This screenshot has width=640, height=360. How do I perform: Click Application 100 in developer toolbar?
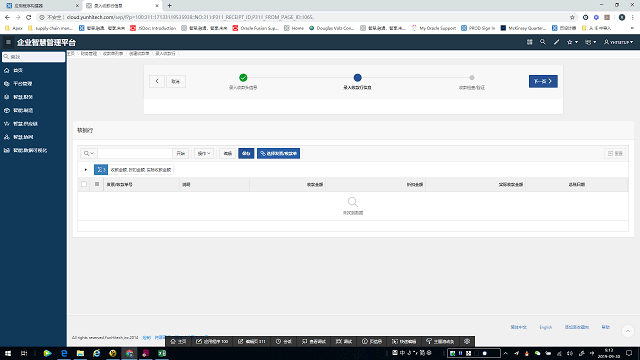(x=212, y=341)
